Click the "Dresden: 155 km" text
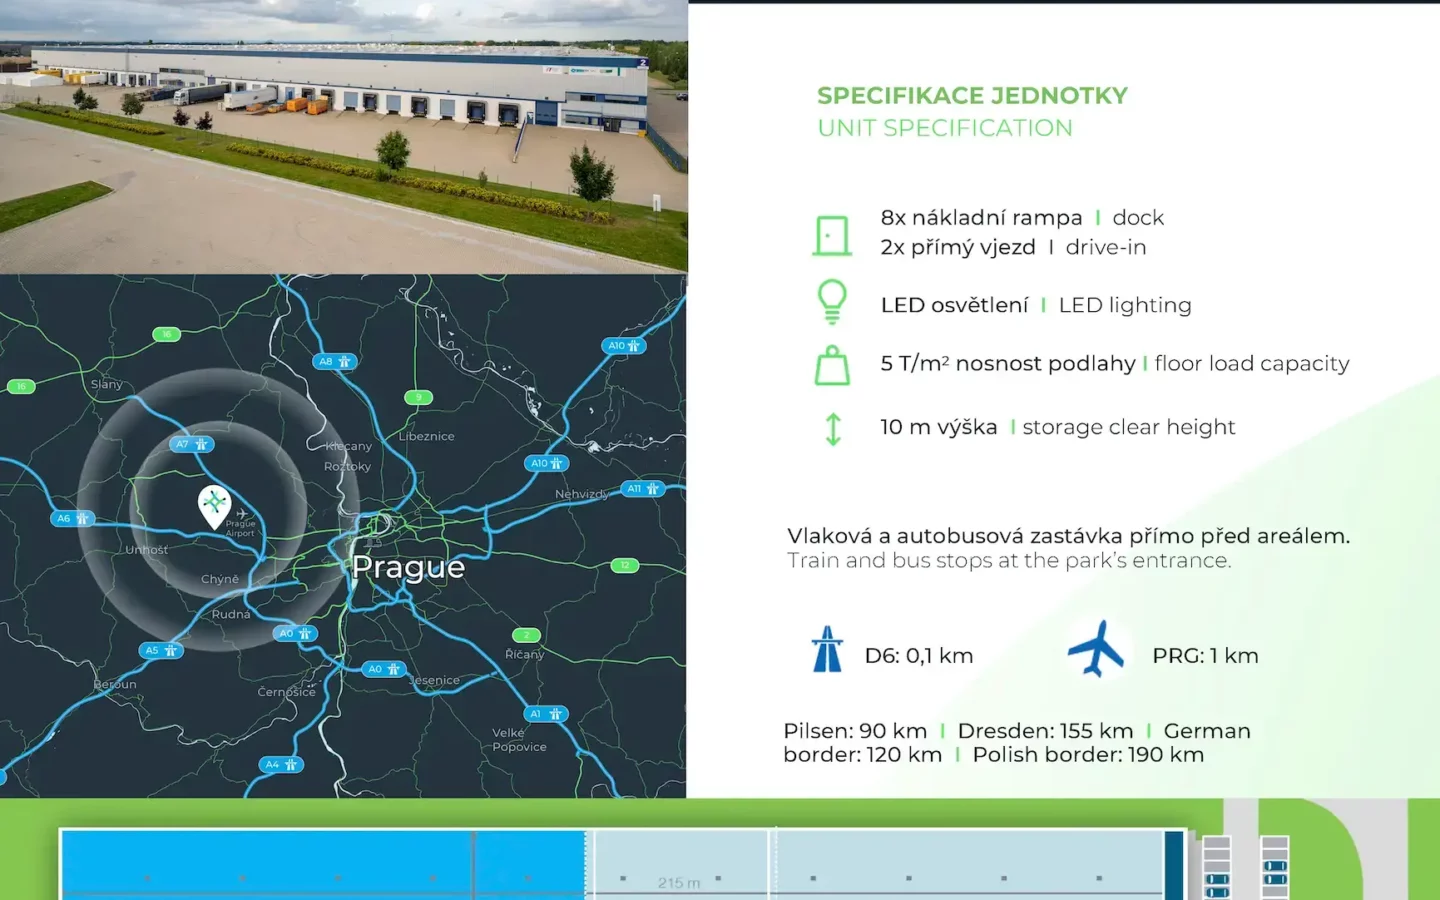The width and height of the screenshot is (1440, 900). [1045, 731]
